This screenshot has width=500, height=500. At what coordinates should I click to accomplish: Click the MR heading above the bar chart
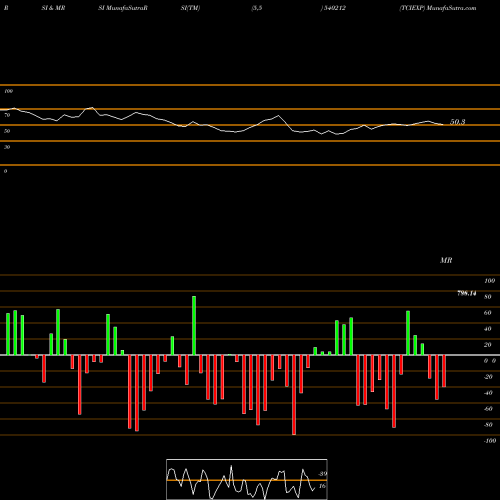[446, 260]
